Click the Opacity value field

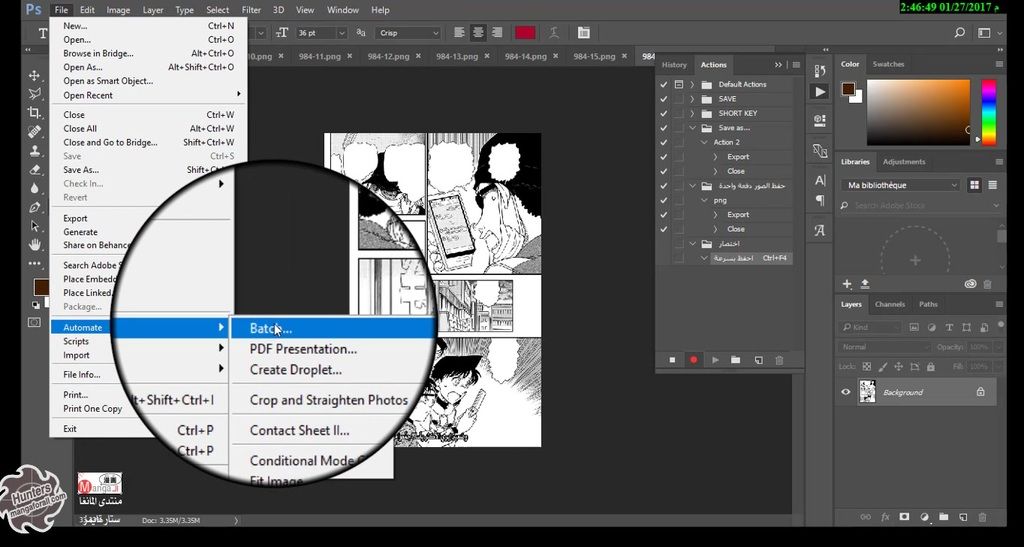979,347
